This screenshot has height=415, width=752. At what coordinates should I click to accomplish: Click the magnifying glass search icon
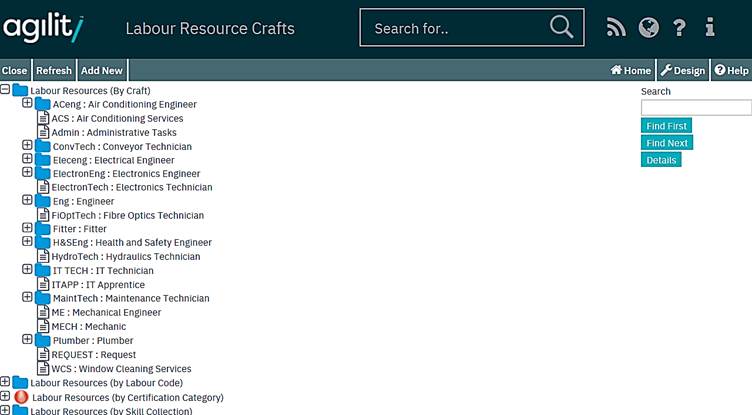tap(562, 27)
